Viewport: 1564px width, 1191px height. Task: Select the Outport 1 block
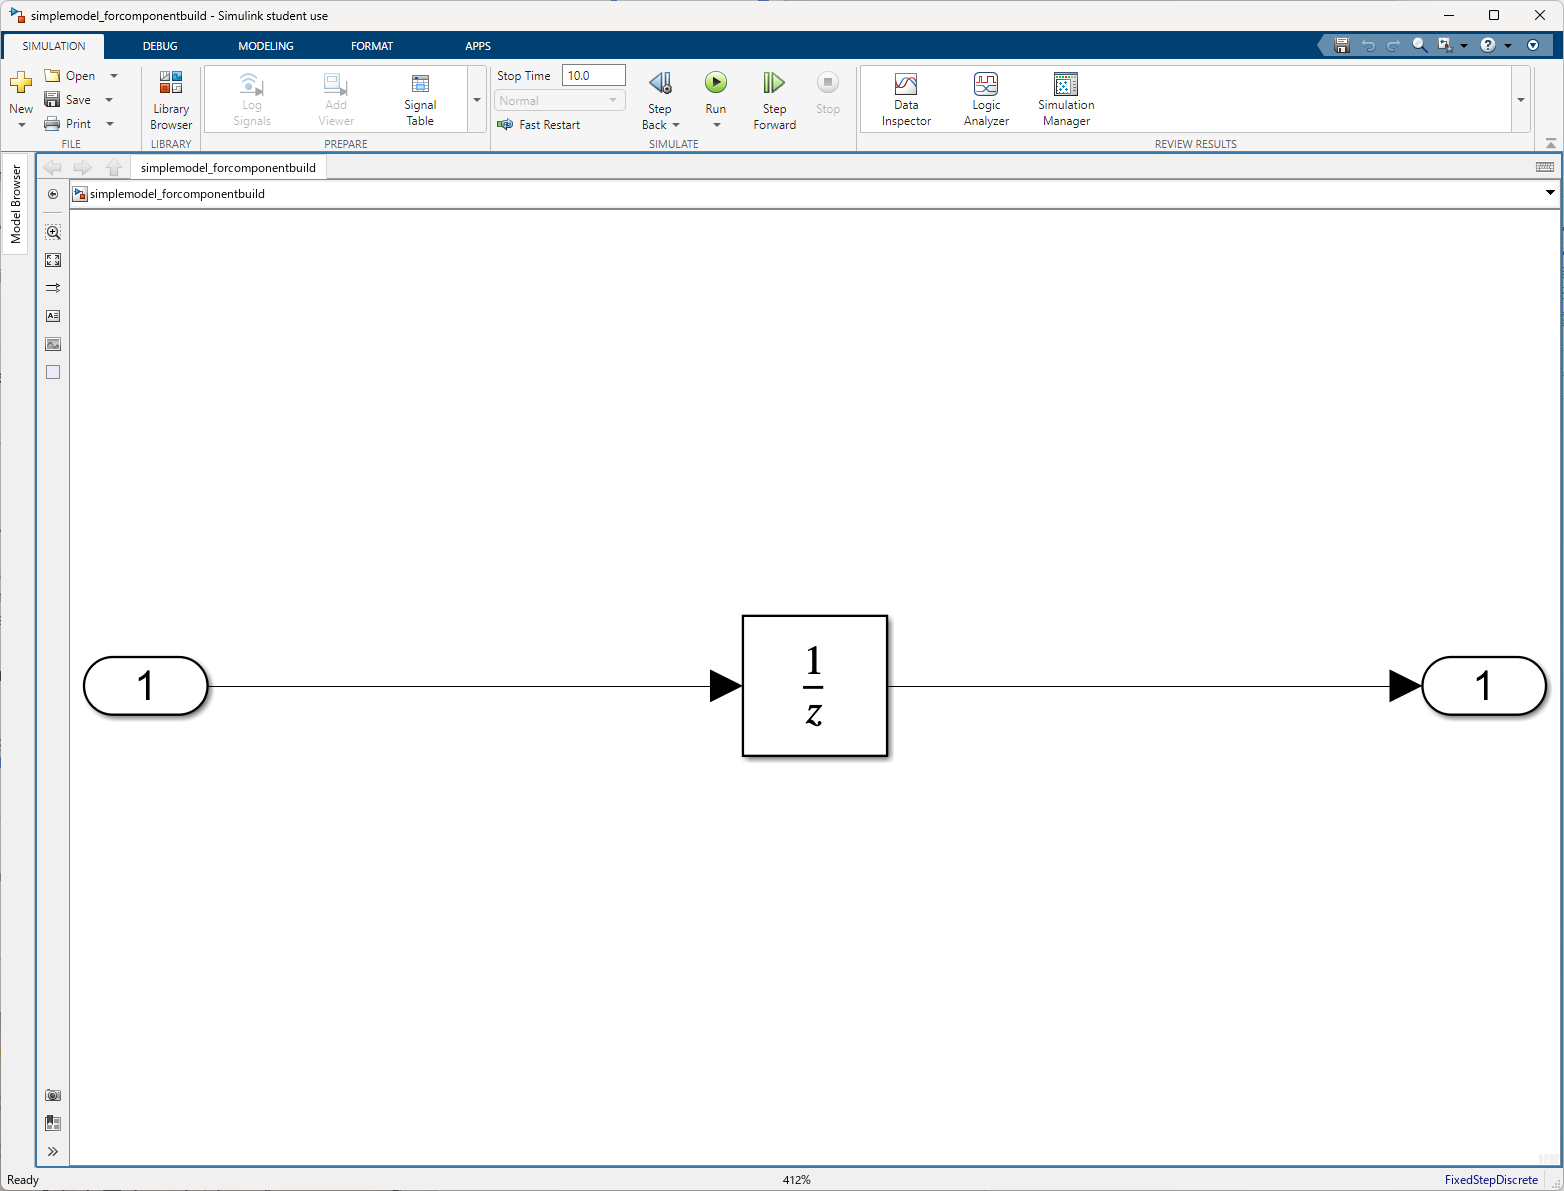tap(1484, 686)
